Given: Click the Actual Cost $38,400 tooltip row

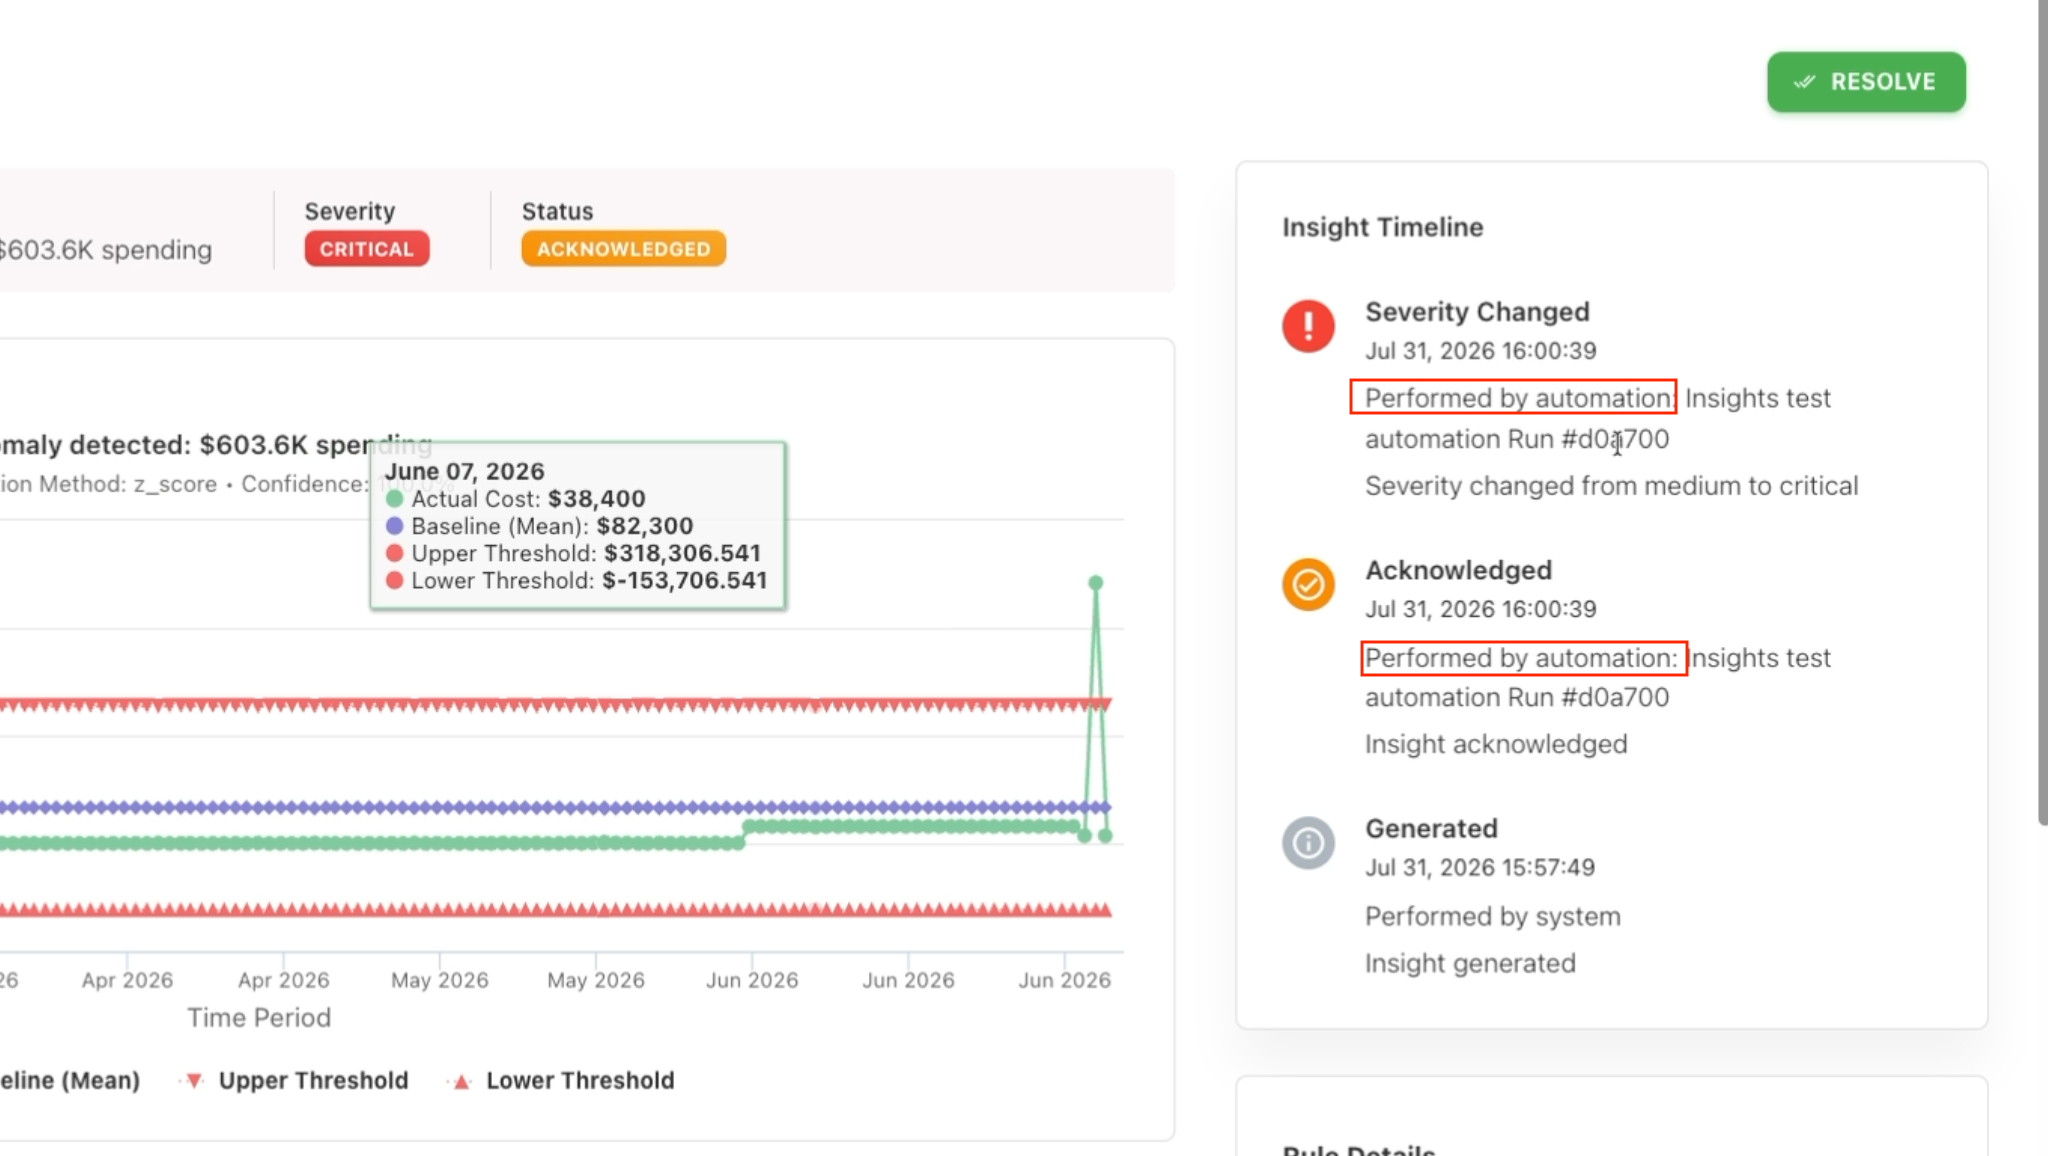Looking at the screenshot, I should (x=516, y=499).
